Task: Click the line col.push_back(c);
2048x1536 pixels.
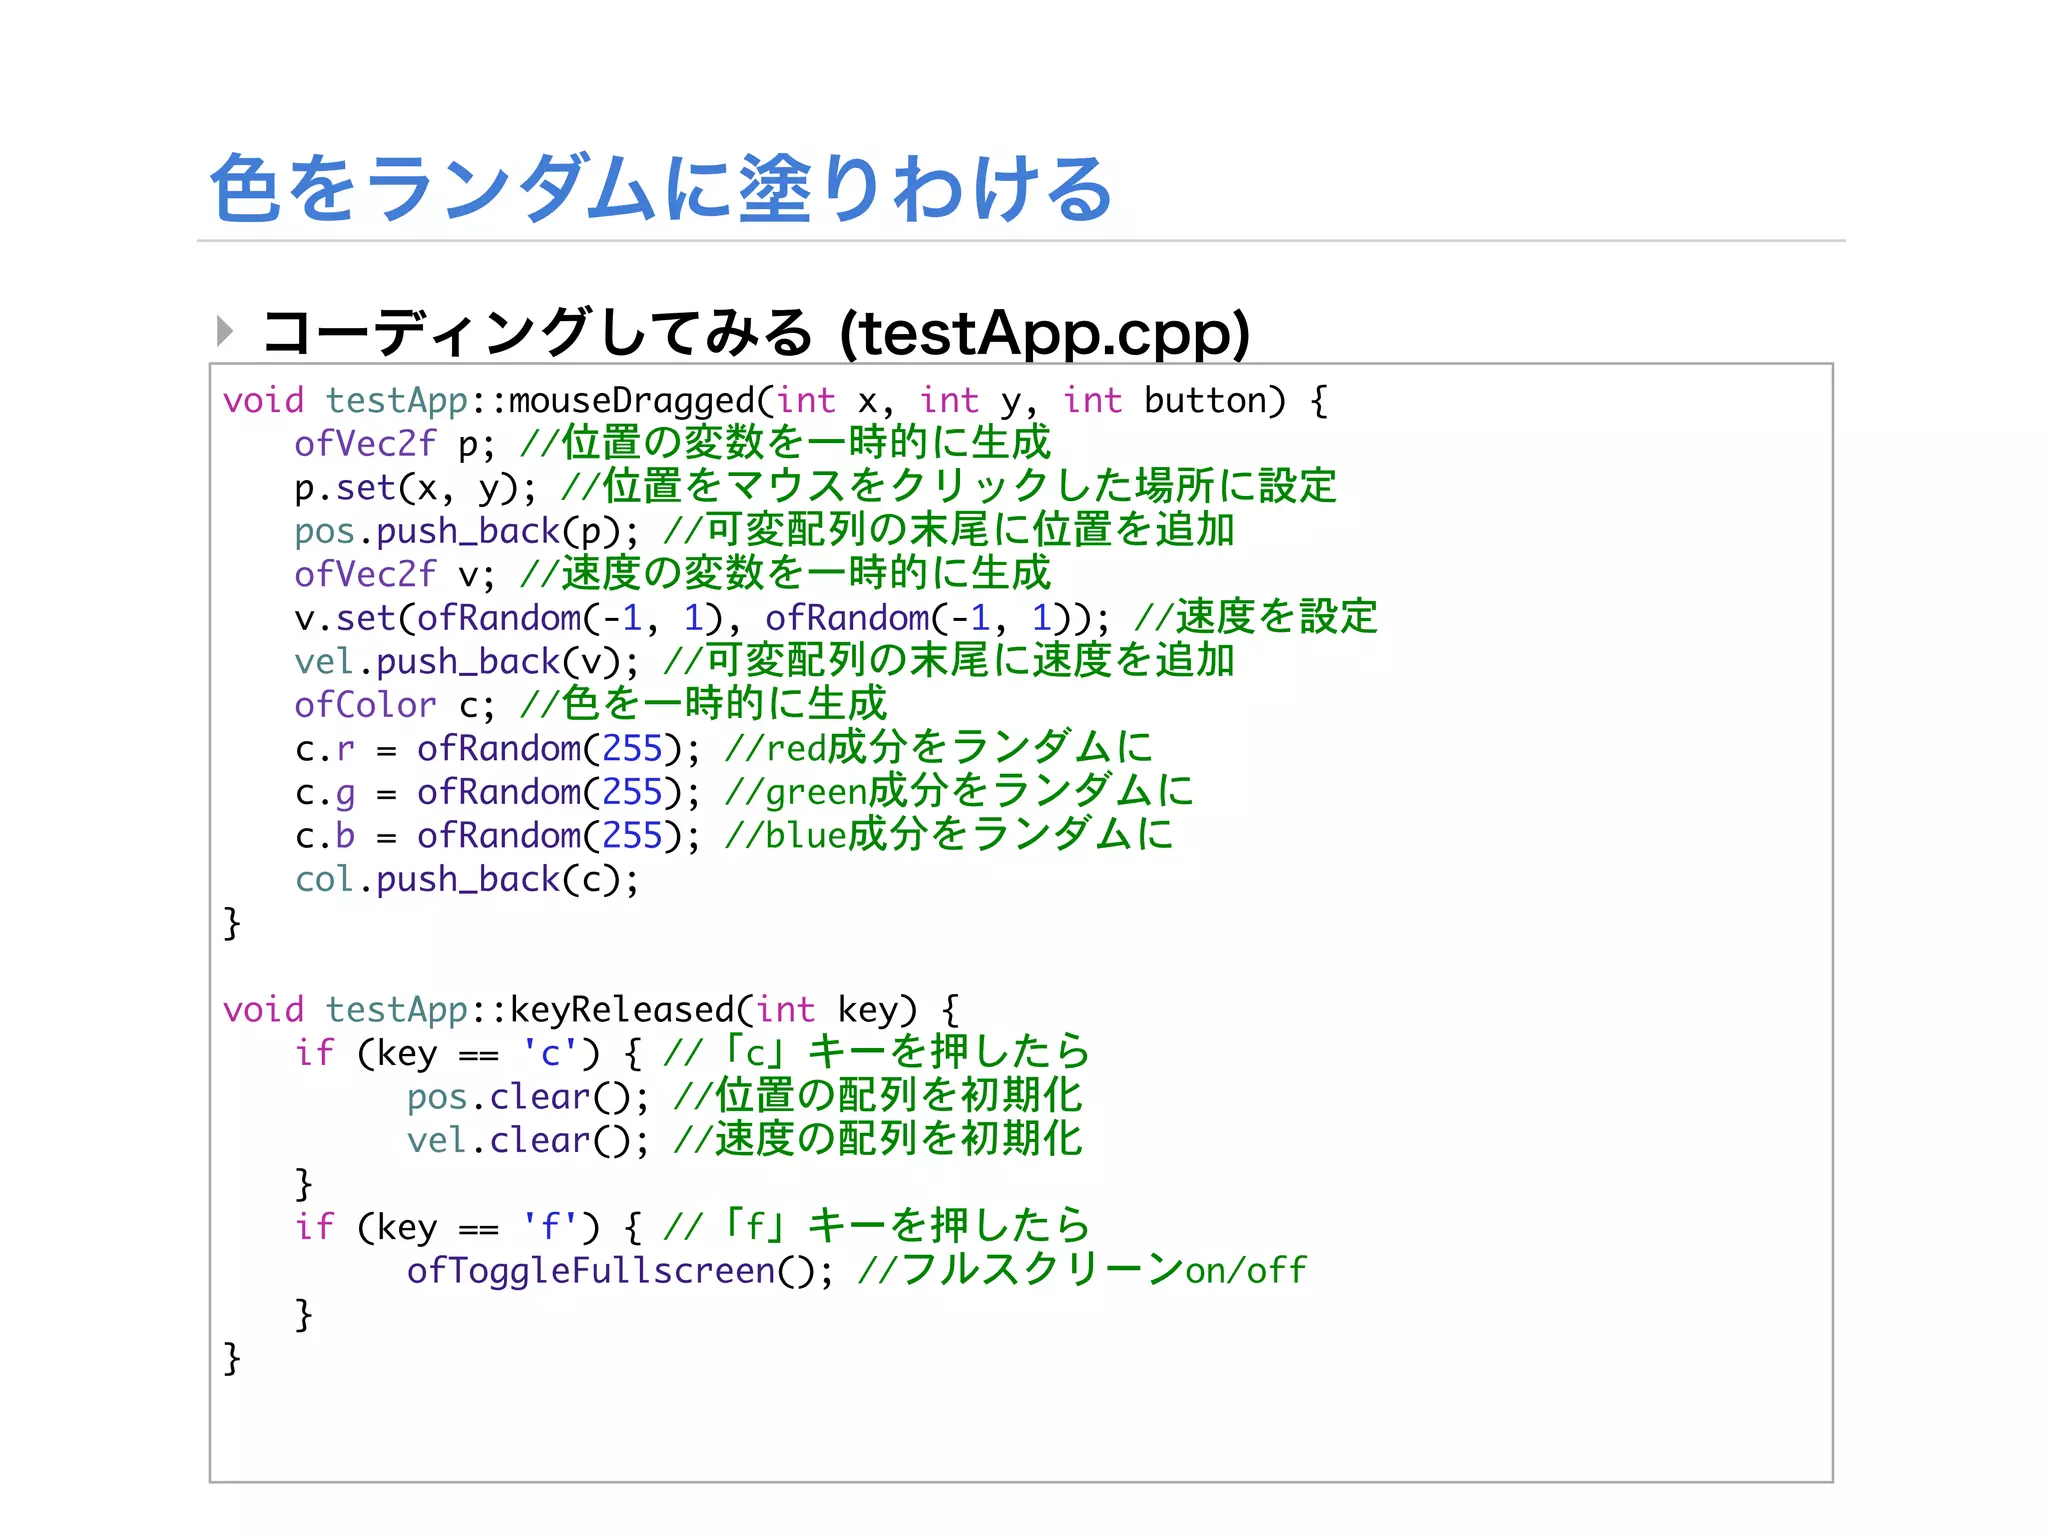Action: point(467,879)
